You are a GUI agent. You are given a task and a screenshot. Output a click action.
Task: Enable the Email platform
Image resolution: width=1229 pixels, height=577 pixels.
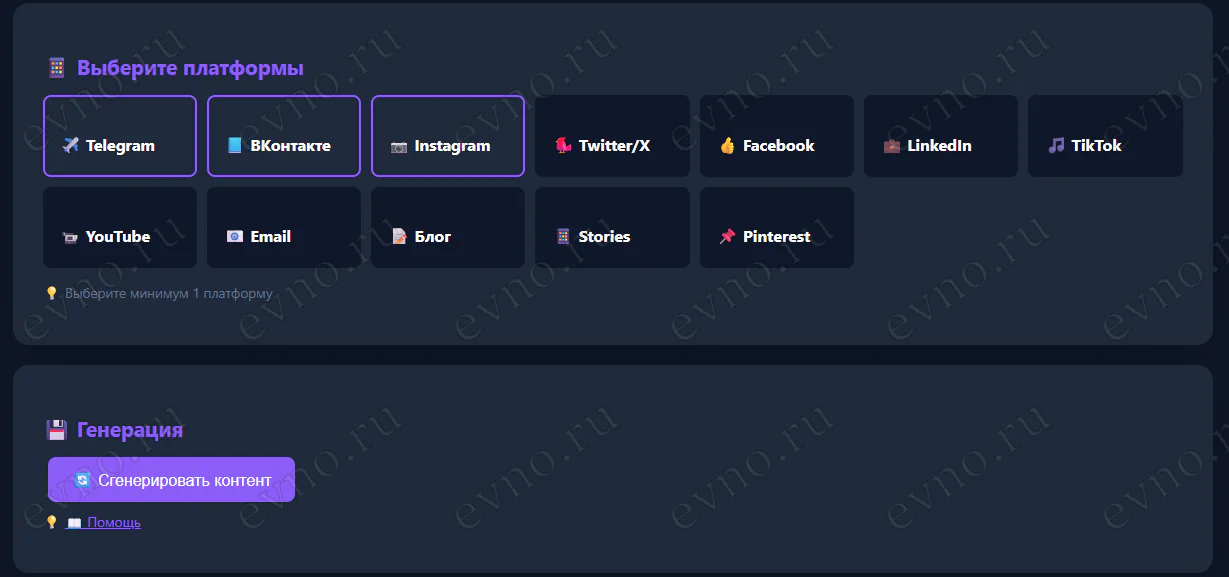click(x=284, y=227)
